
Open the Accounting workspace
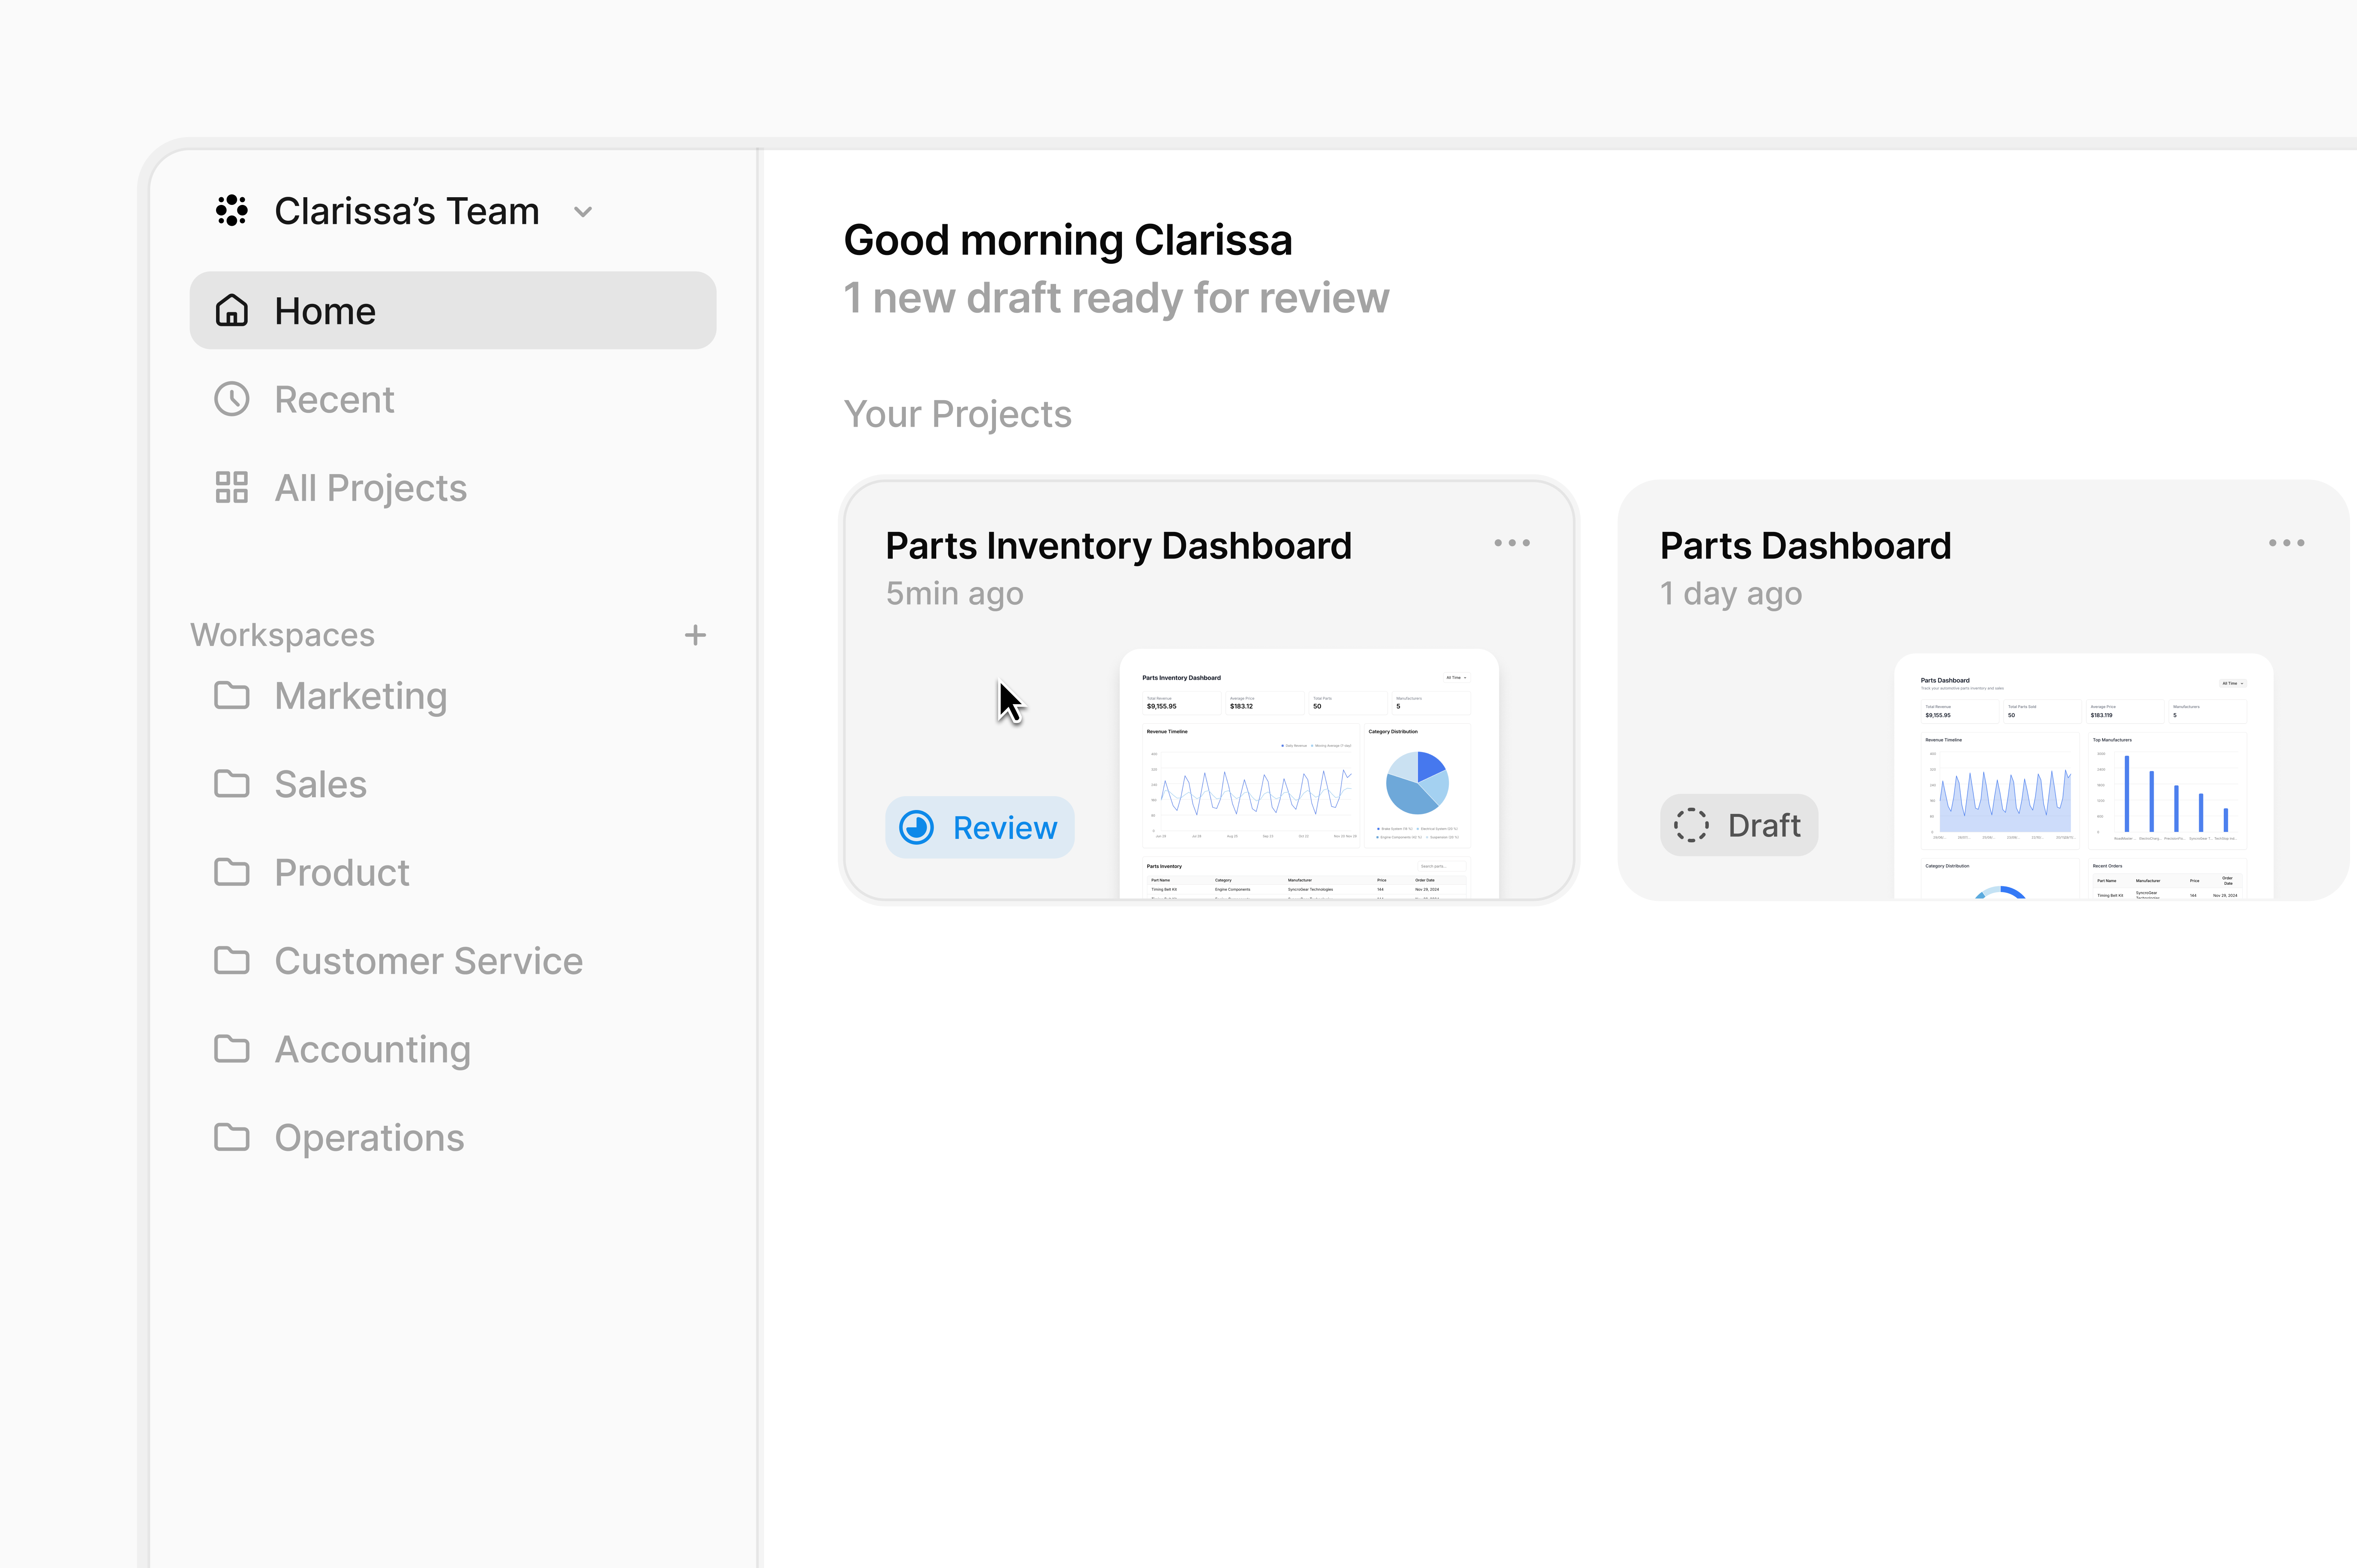pyautogui.click(x=453, y=1049)
